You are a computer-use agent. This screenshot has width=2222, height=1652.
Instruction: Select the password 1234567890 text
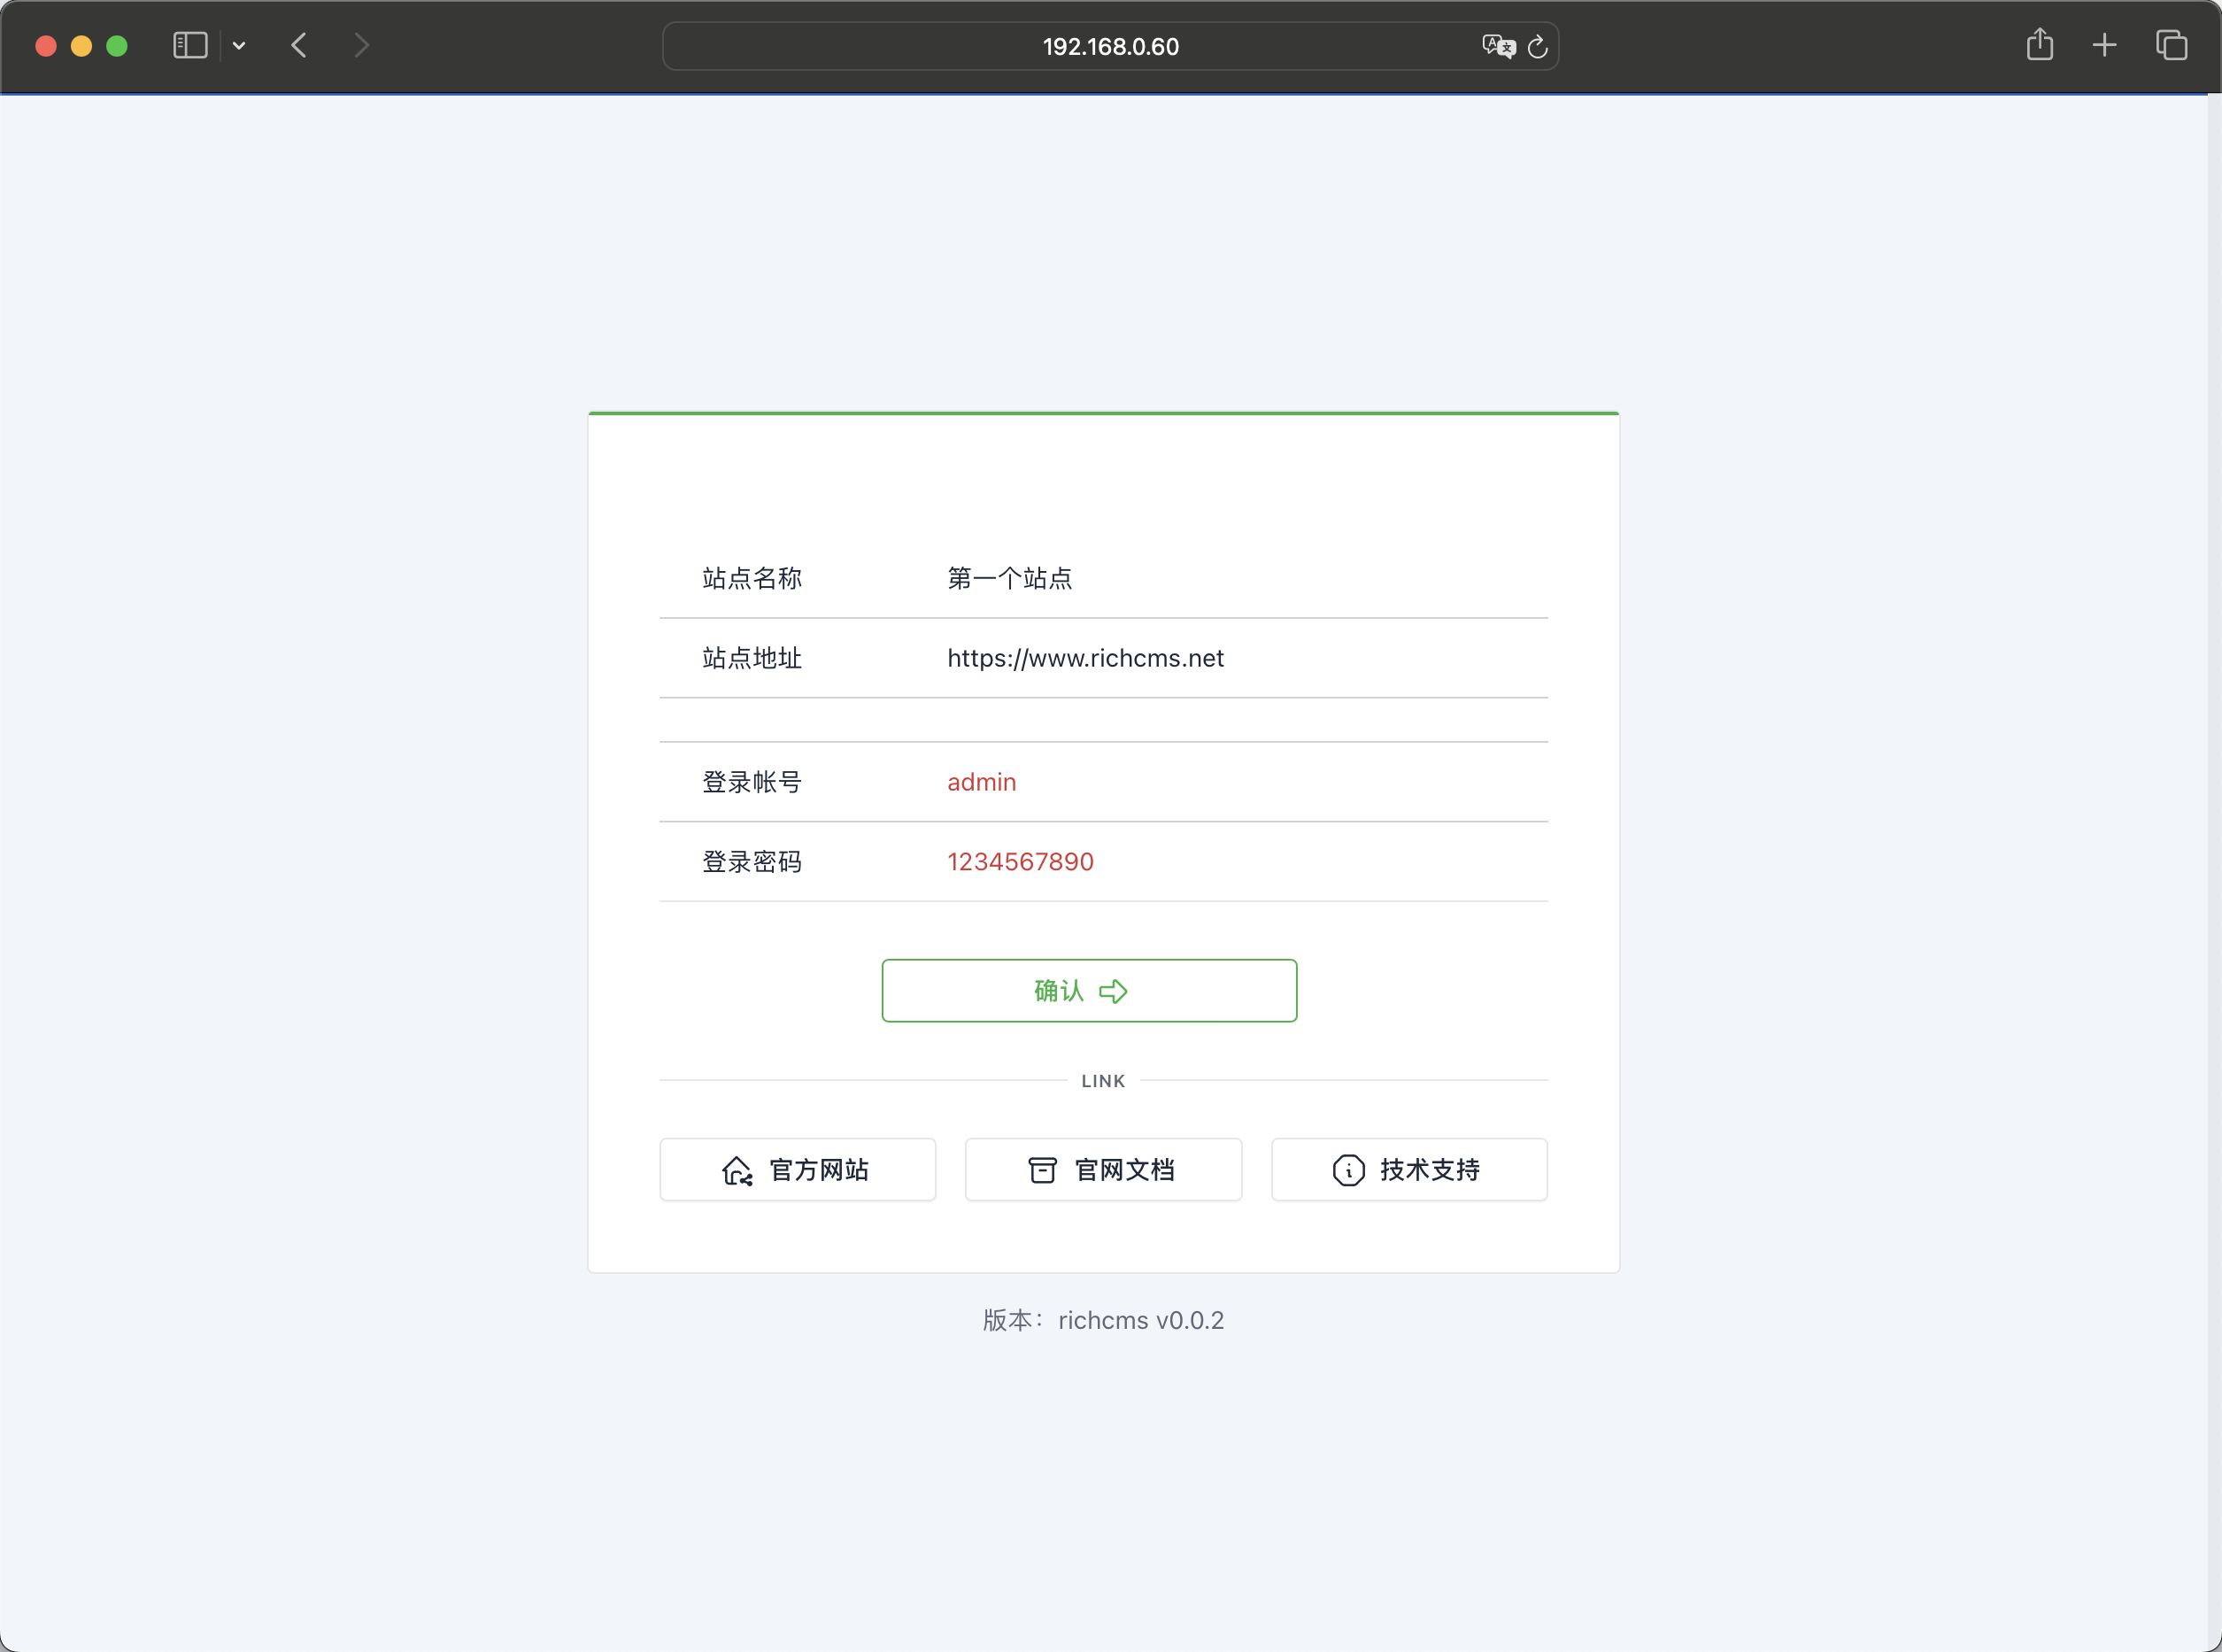pyautogui.click(x=1020, y=862)
